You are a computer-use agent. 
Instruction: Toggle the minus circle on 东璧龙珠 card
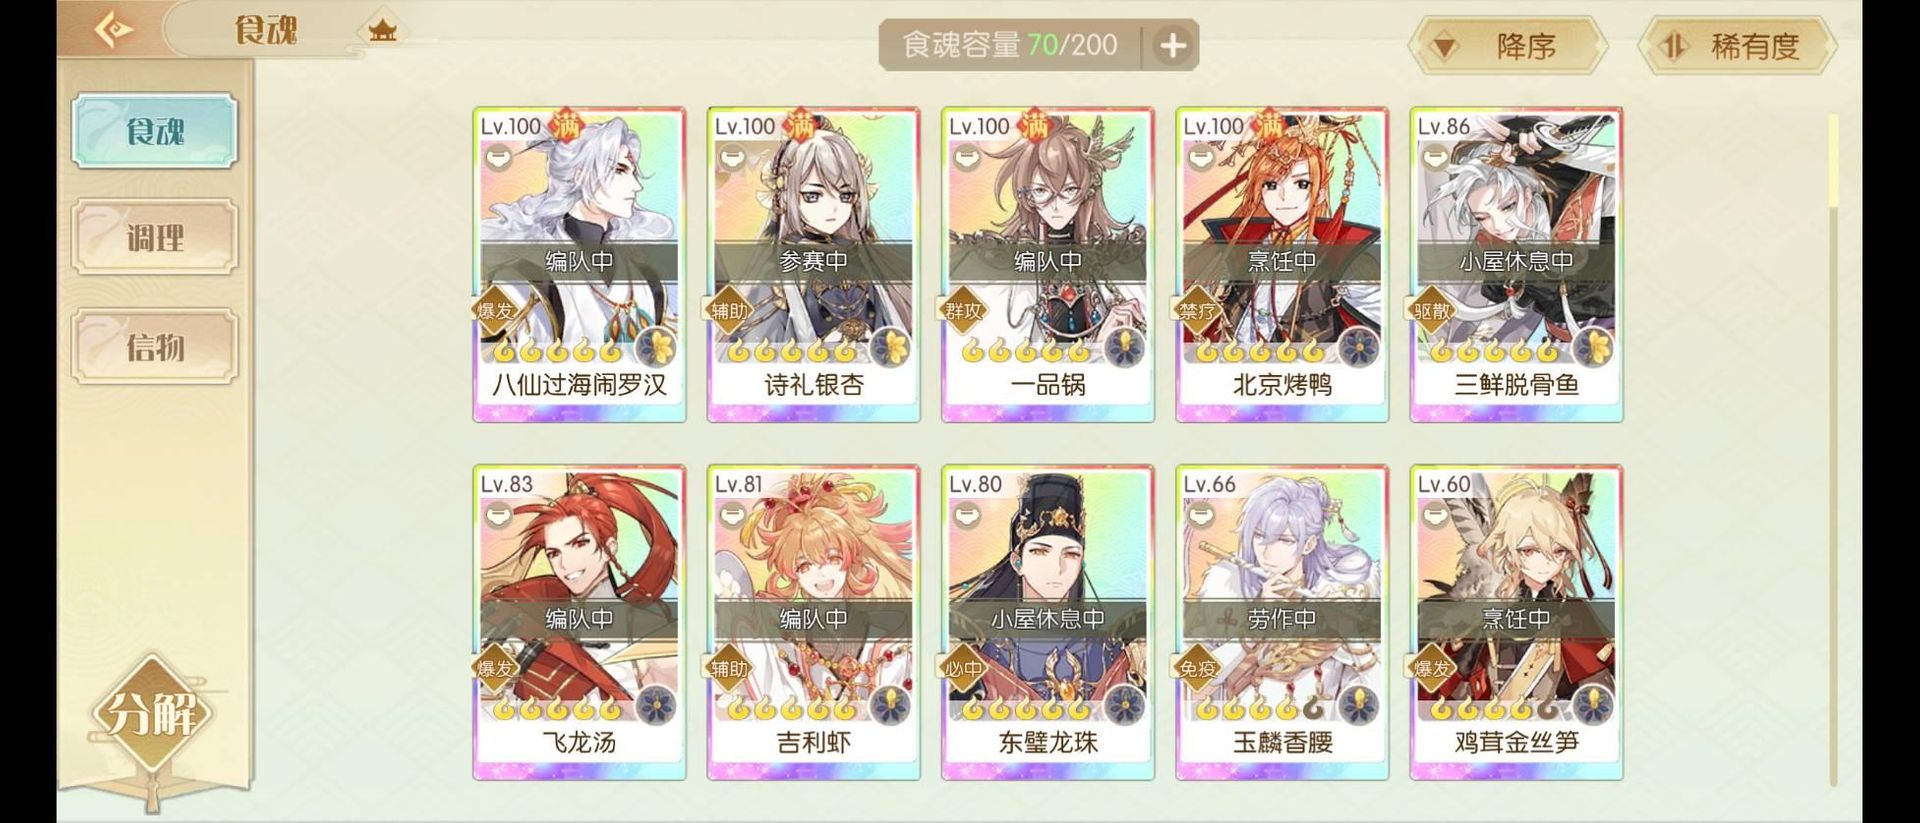[966, 515]
